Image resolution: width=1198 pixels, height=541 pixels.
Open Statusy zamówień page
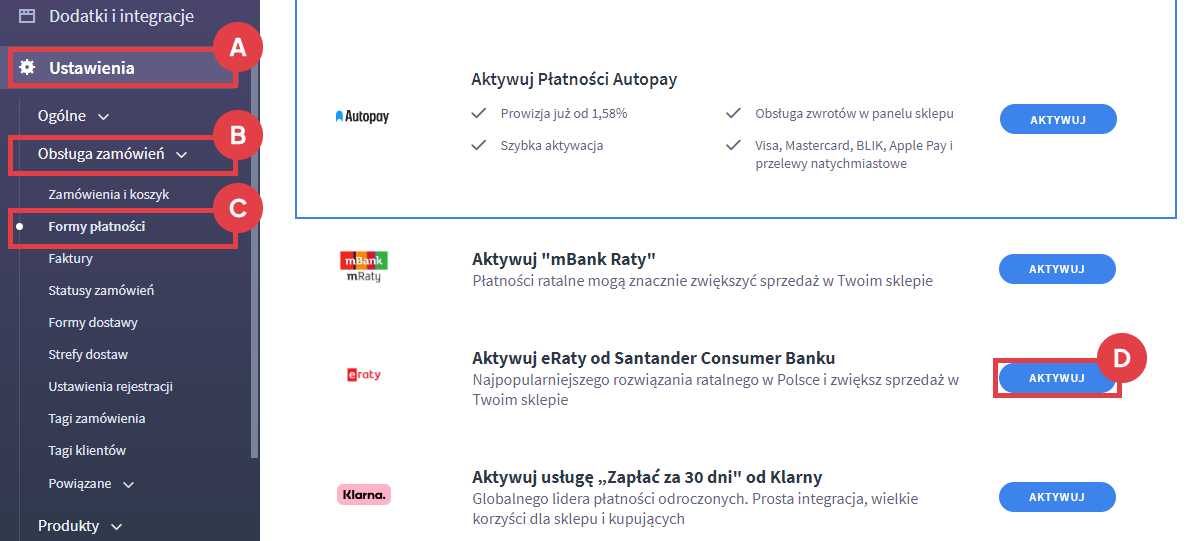pos(101,291)
